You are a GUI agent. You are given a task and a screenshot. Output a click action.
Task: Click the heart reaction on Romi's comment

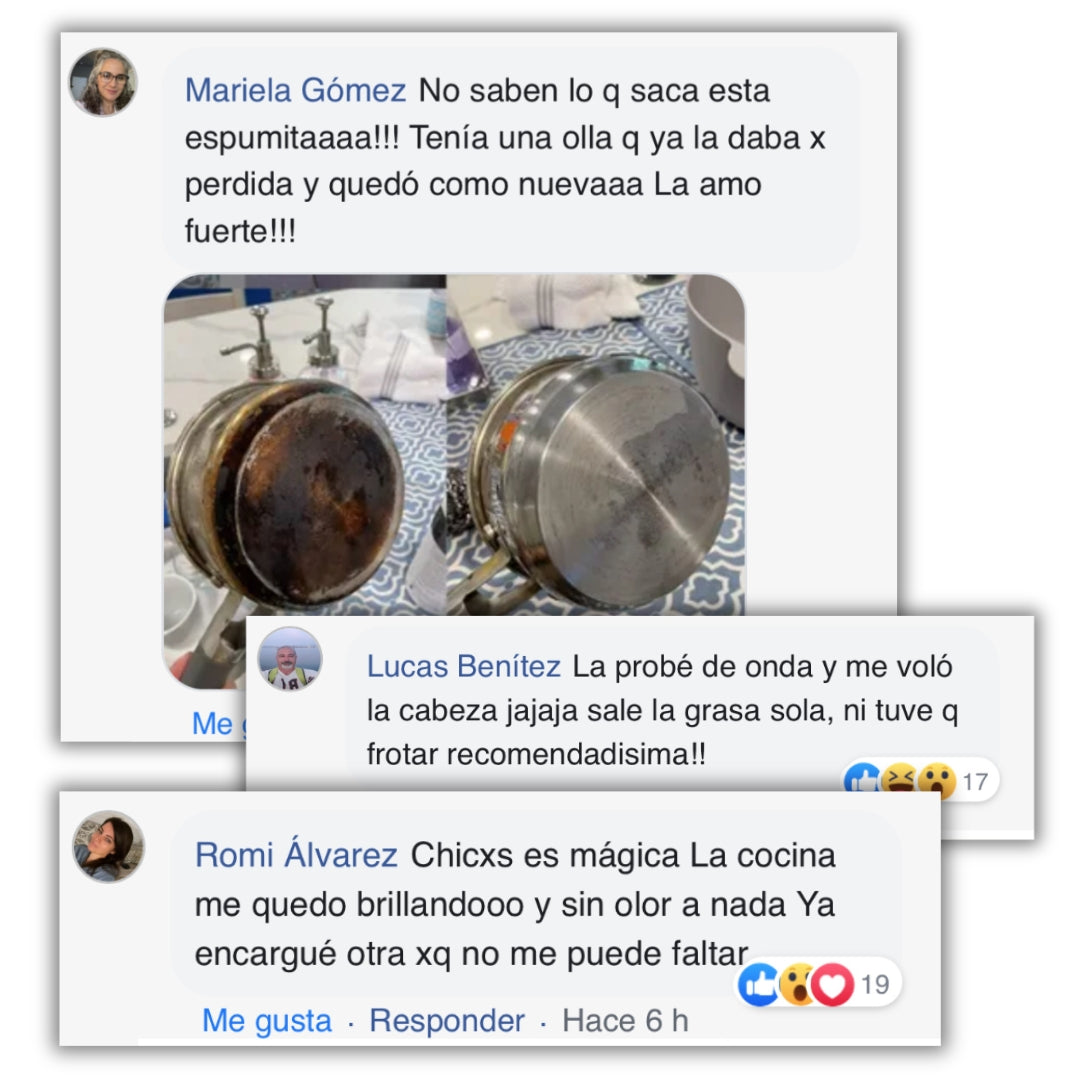point(833,984)
